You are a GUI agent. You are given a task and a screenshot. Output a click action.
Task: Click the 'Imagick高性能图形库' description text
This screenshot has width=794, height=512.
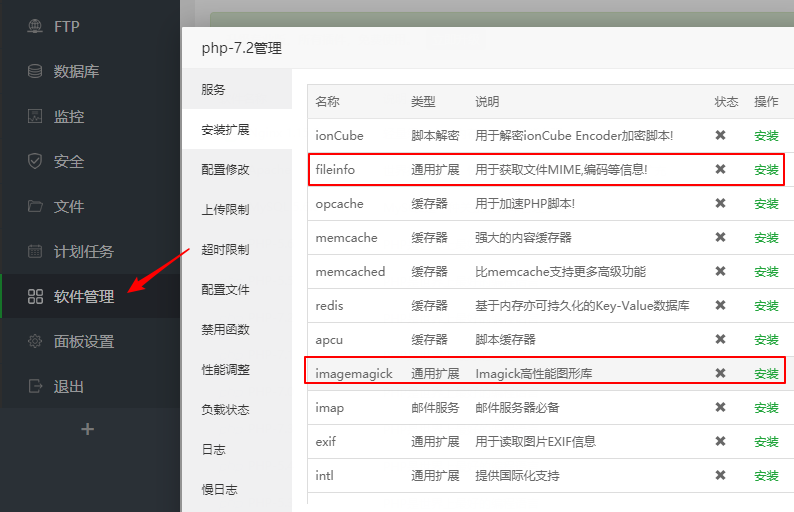pyautogui.click(x=534, y=374)
